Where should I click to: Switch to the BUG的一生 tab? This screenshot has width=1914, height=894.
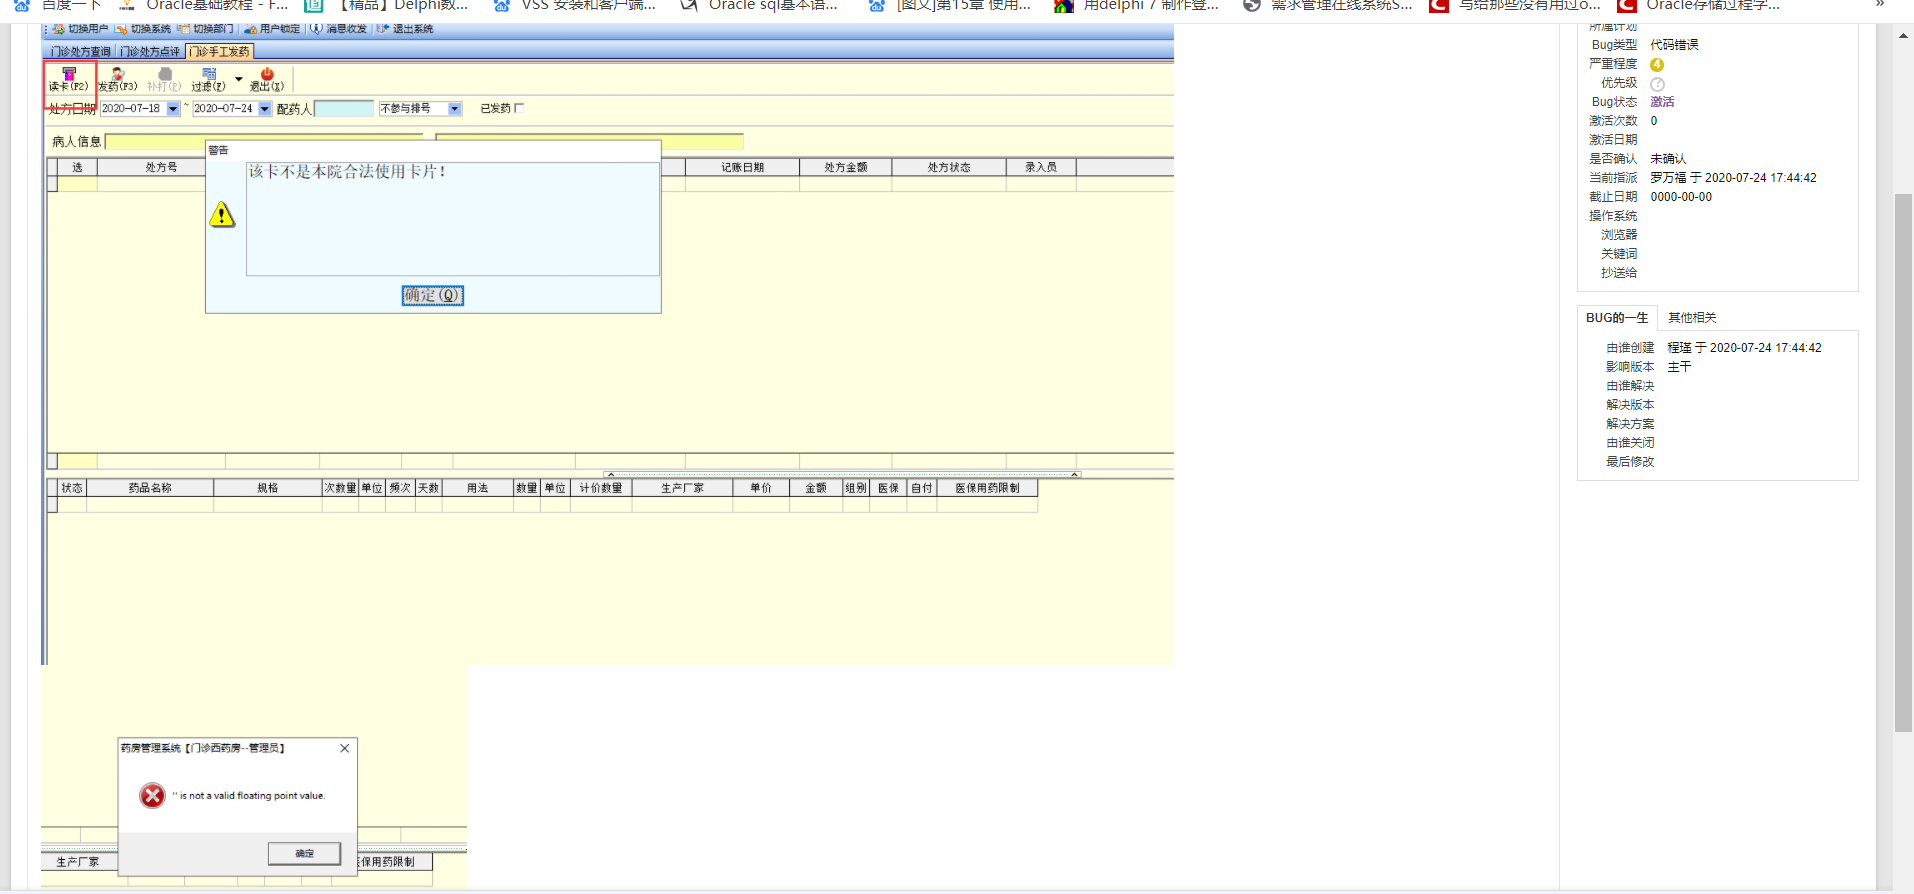1617,318
